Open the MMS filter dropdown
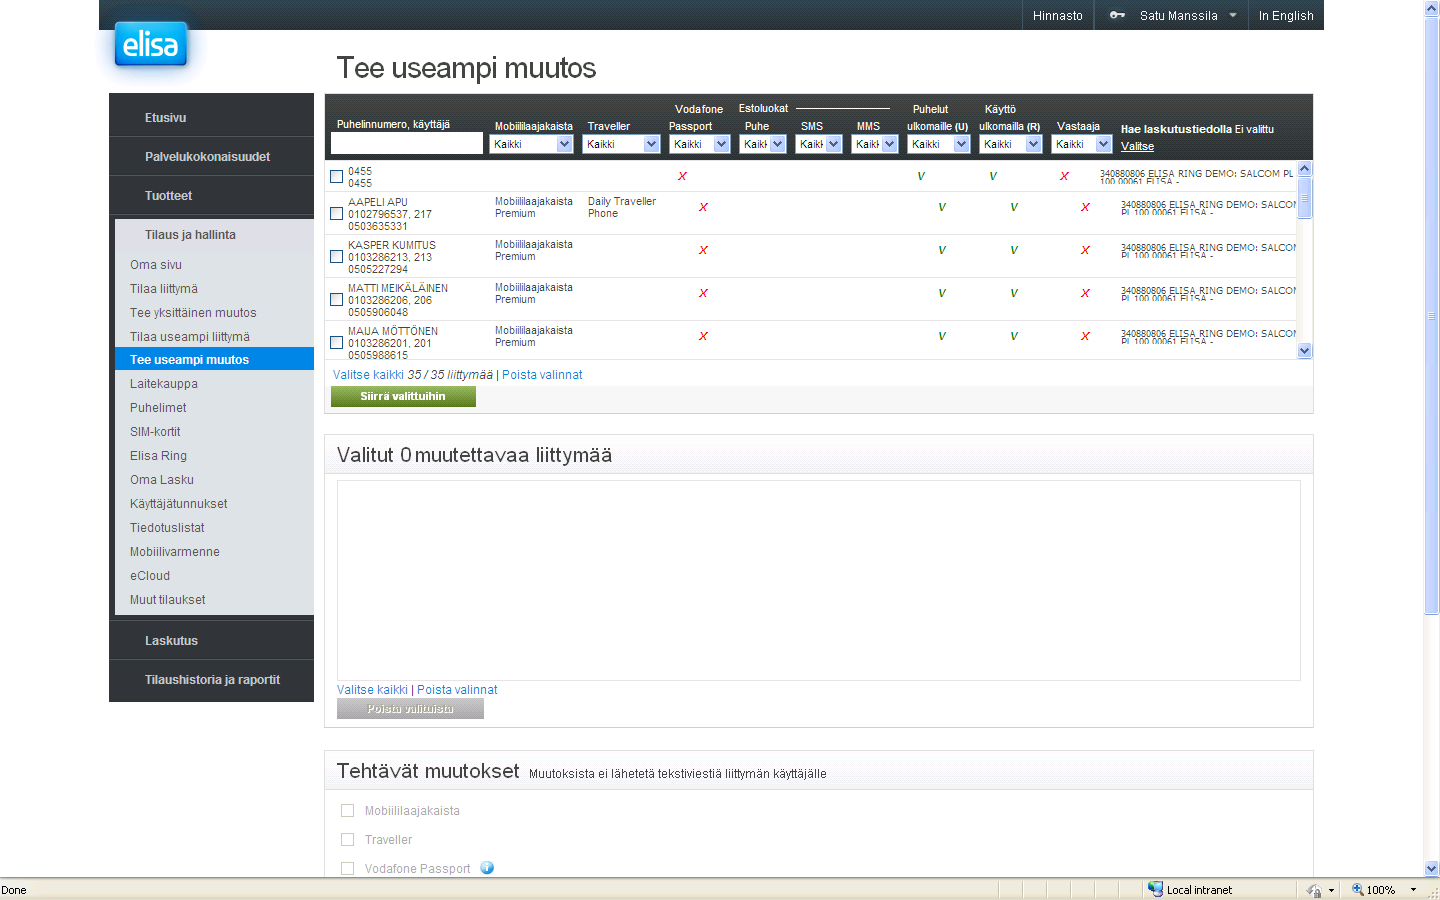Viewport: 1440px width, 900px height. 875,144
